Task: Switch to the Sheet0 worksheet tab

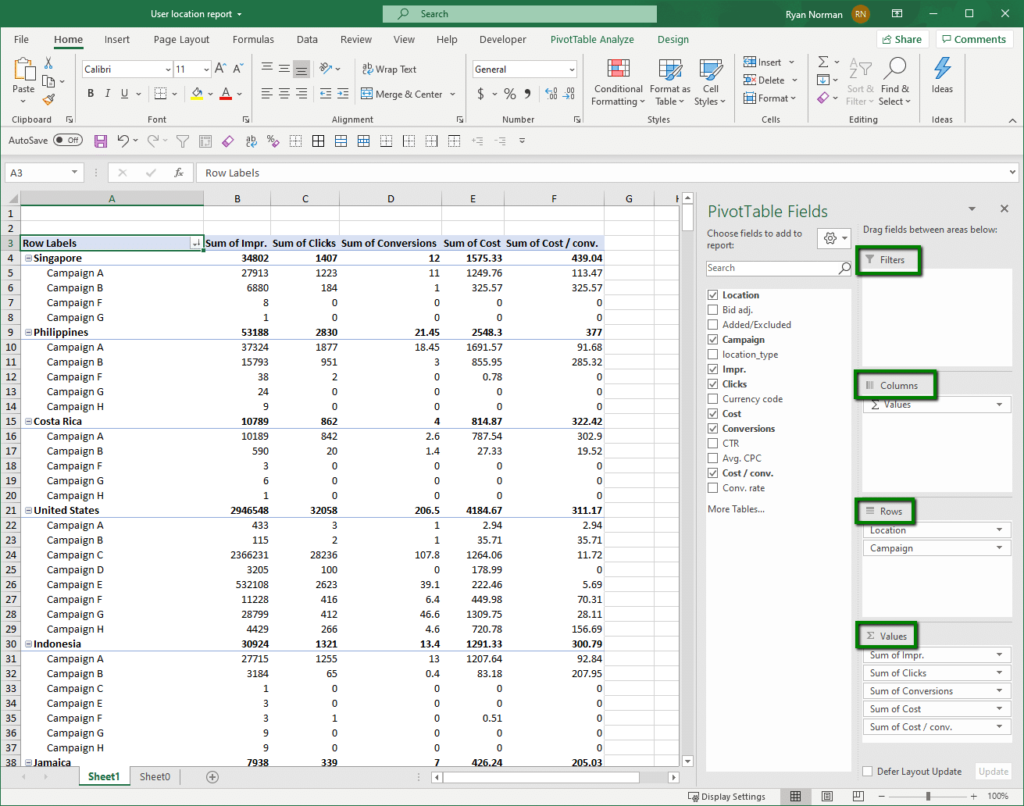Action: tap(155, 775)
